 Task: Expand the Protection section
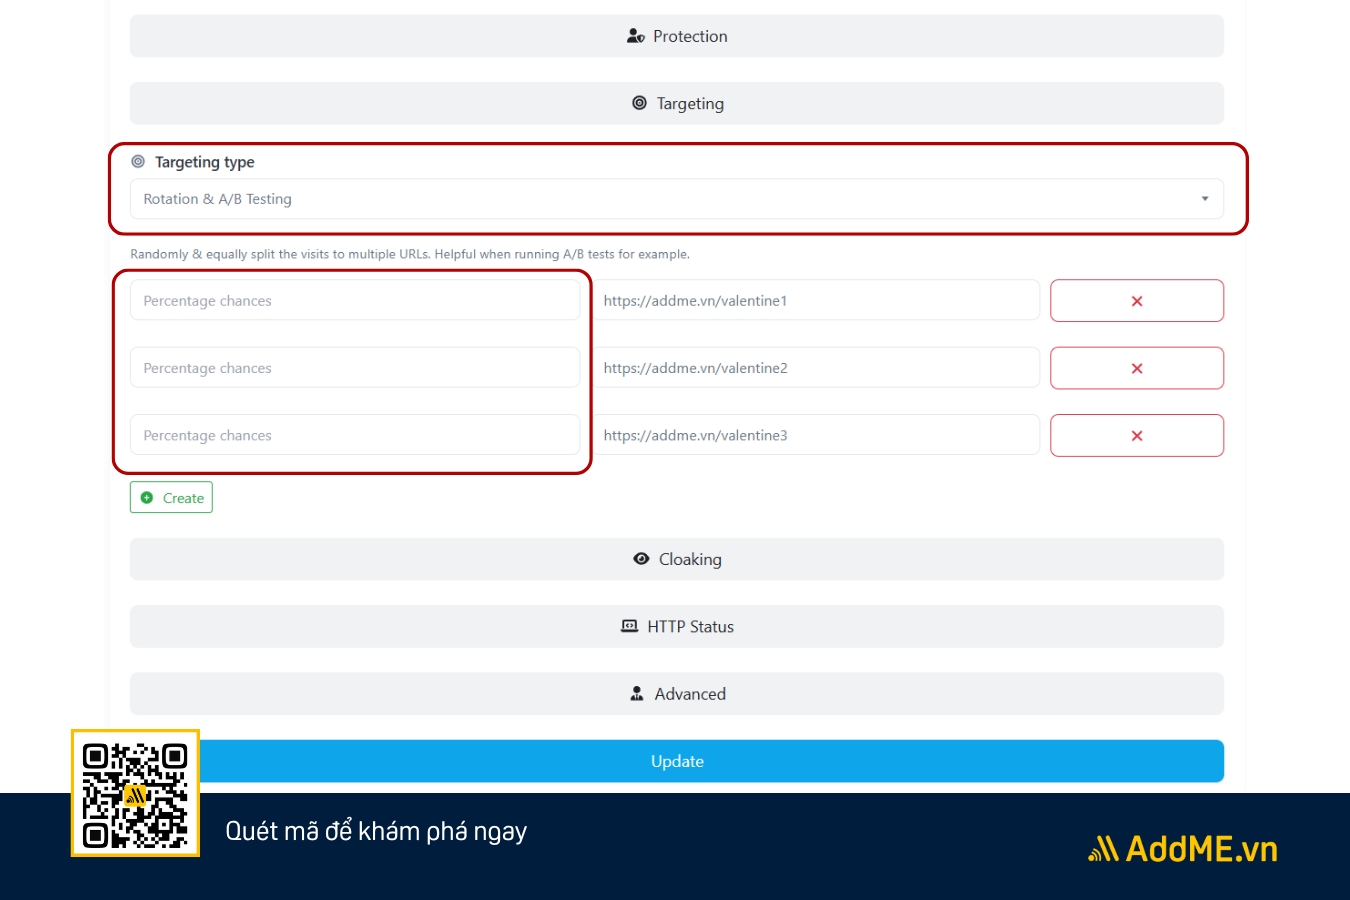click(677, 36)
